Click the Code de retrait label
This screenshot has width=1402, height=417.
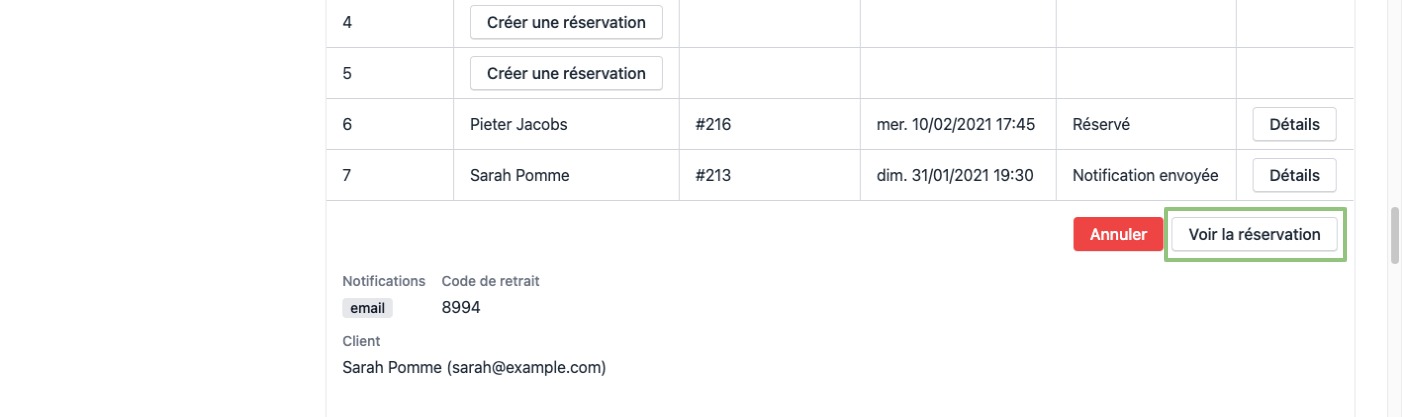[490, 281]
